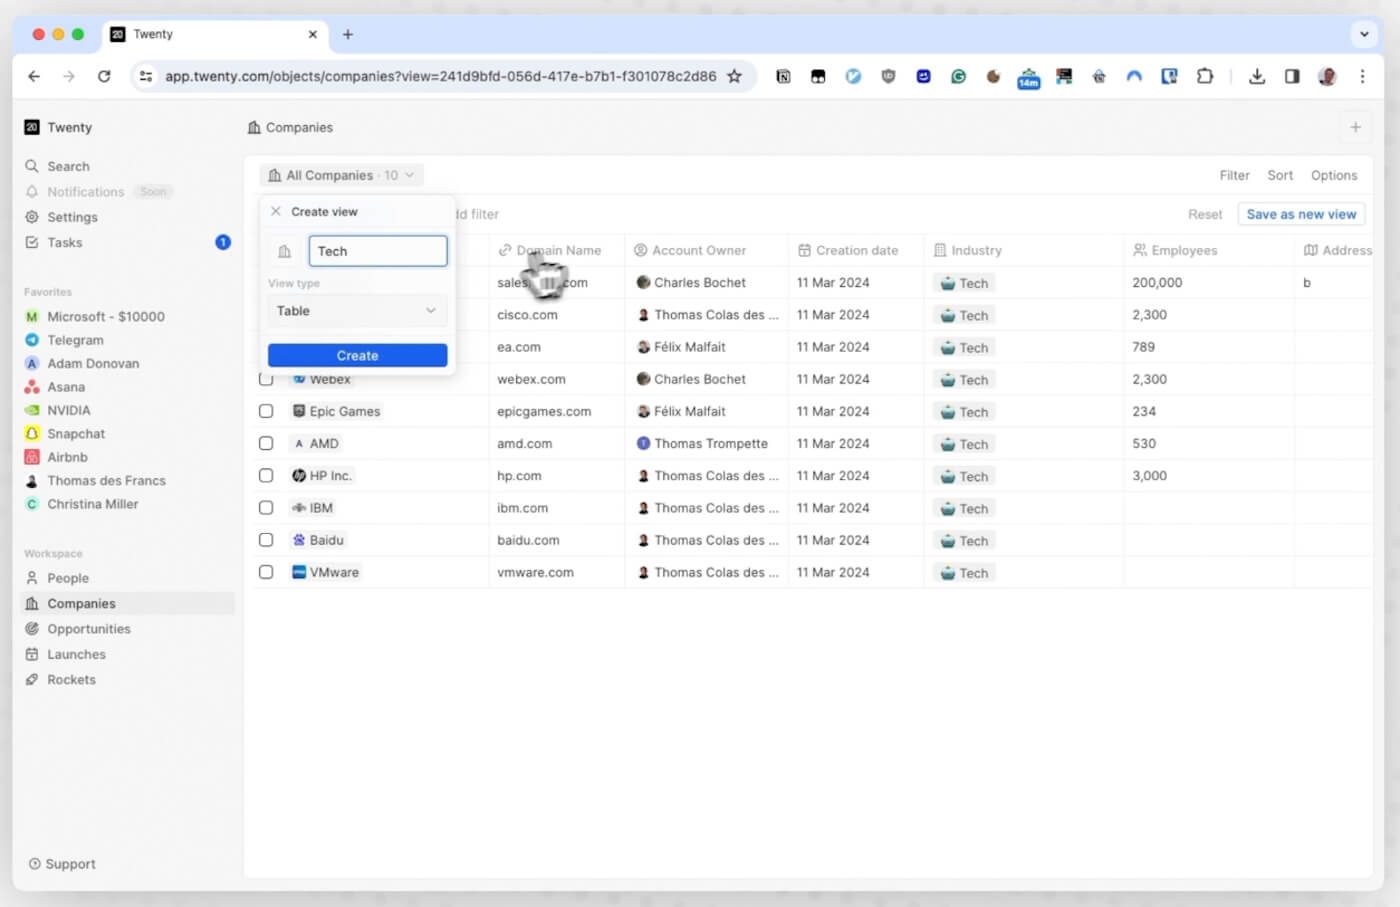Open the Rockets workspace section
Screen dimensions: 1400x907
(72, 679)
